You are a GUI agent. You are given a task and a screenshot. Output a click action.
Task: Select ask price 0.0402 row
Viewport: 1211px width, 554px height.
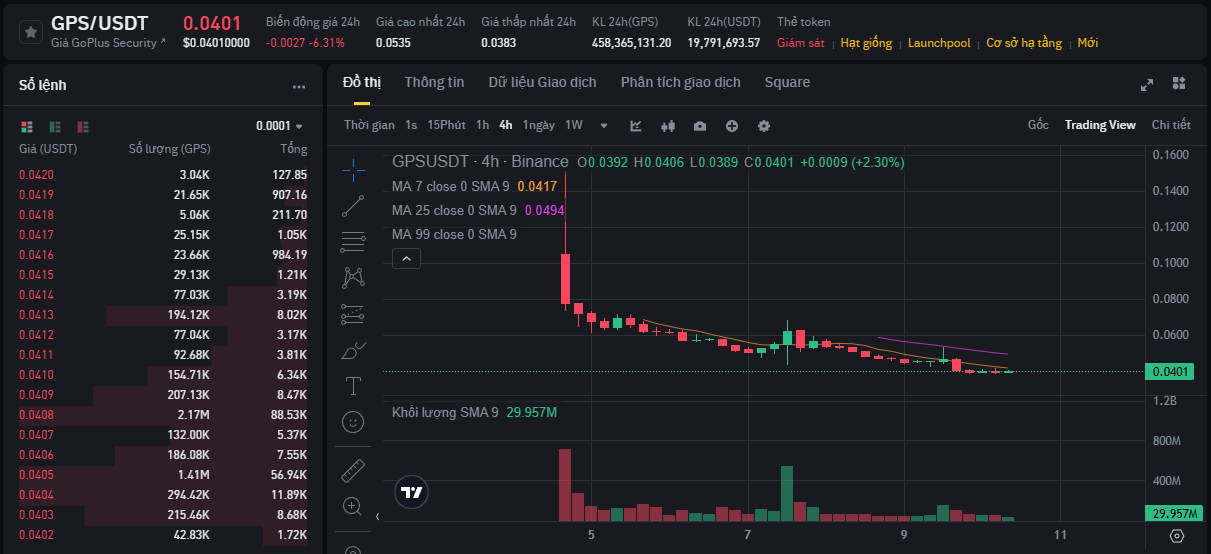pos(163,534)
